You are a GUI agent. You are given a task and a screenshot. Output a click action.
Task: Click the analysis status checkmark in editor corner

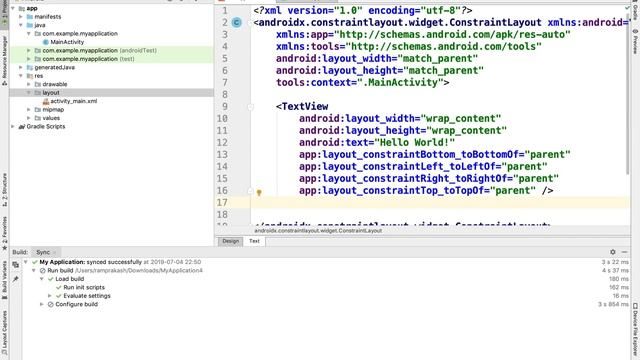point(627,8)
